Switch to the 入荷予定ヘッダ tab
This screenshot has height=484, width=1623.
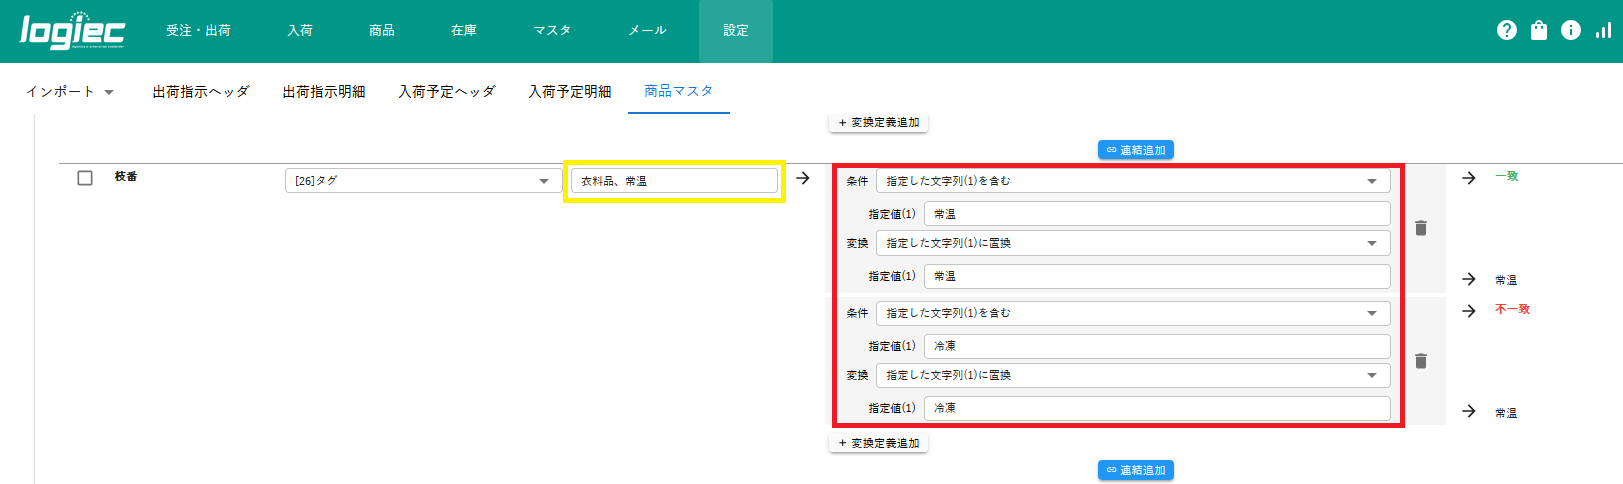pyautogui.click(x=446, y=92)
